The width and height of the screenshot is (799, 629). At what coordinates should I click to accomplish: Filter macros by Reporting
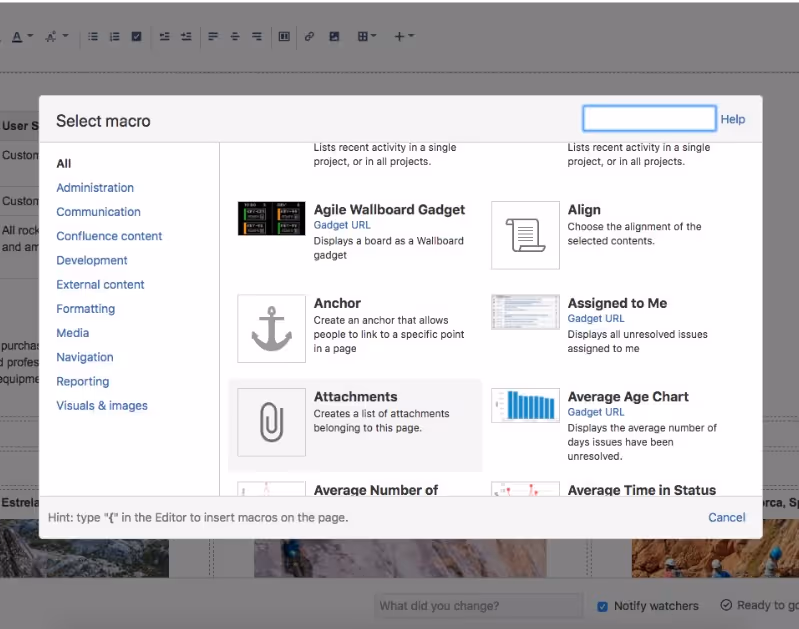pyautogui.click(x=83, y=381)
